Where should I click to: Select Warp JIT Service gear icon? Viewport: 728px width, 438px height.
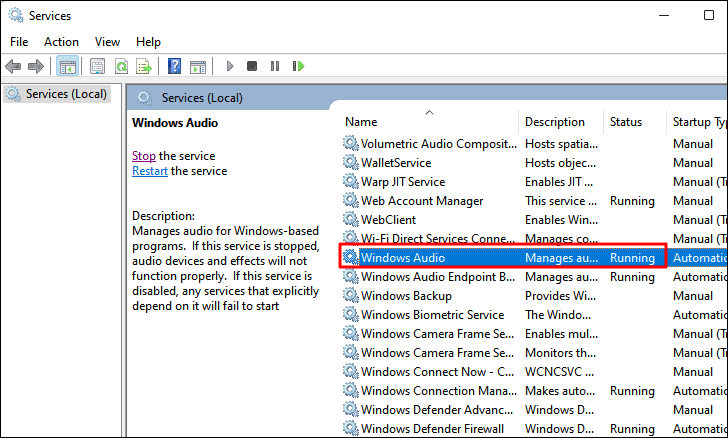351,182
